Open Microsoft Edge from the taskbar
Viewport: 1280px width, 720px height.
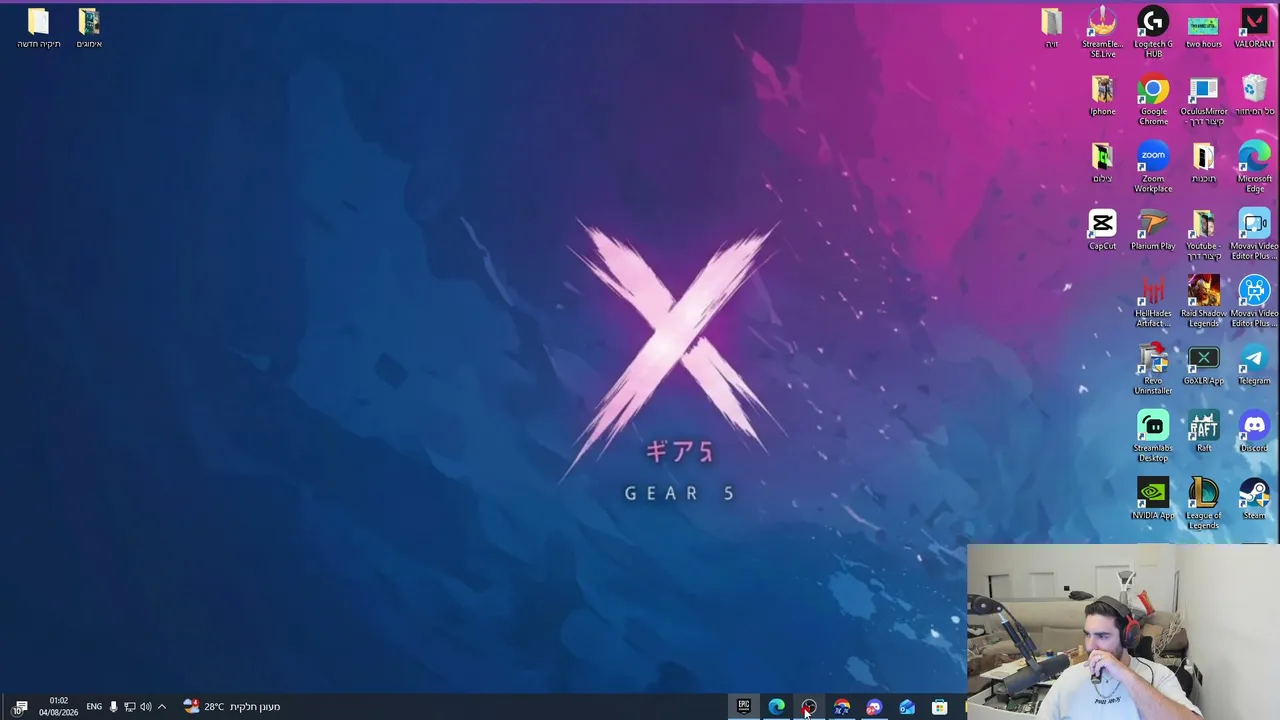coord(776,707)
